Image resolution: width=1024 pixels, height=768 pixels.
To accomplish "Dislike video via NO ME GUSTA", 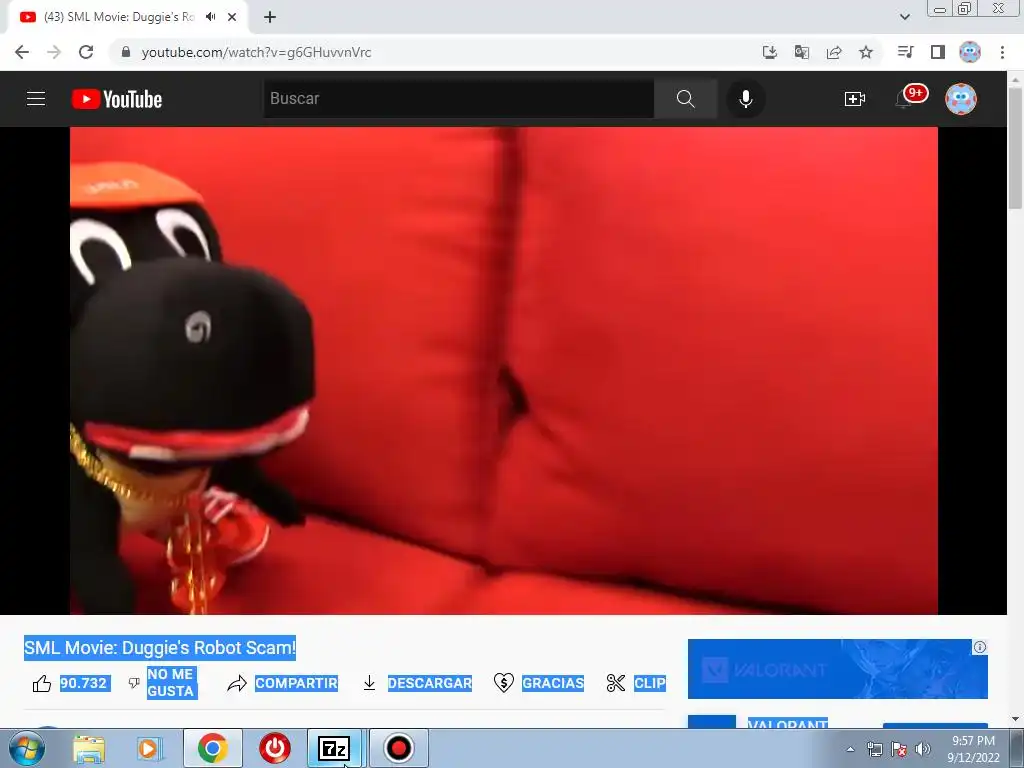I will [x=163, y=682].
